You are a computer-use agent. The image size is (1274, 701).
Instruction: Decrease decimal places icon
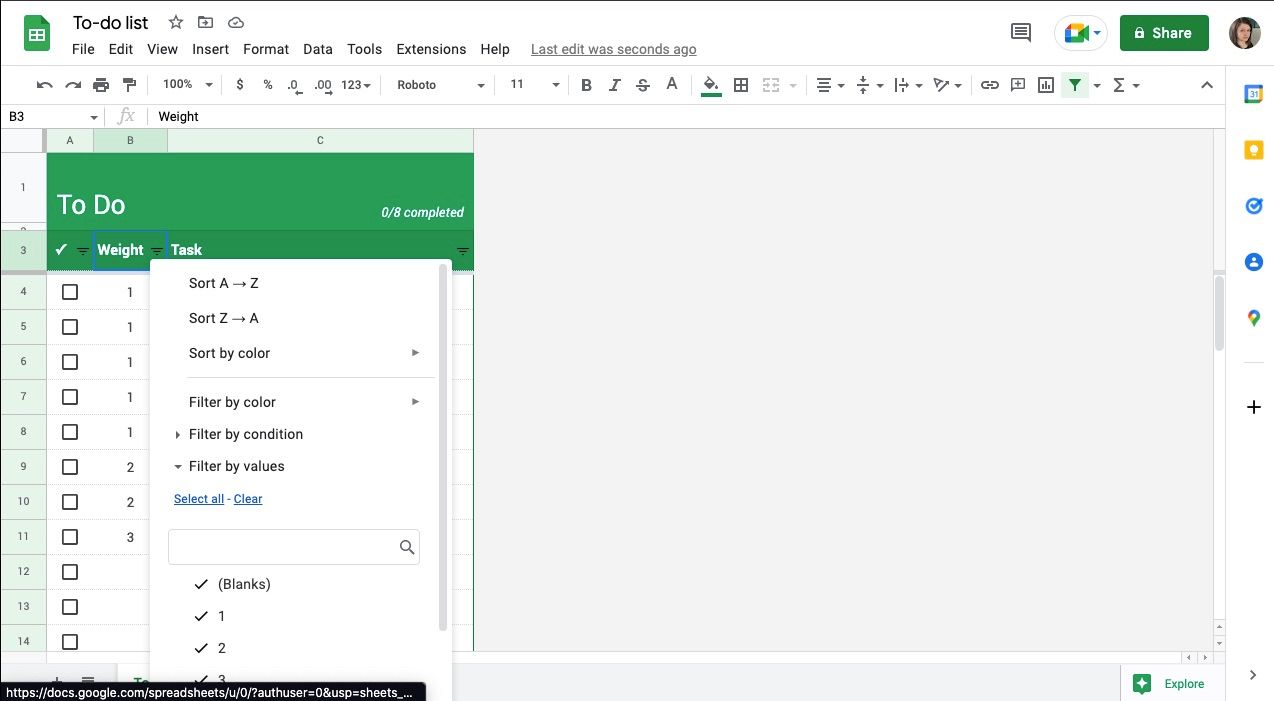[294, 85]
